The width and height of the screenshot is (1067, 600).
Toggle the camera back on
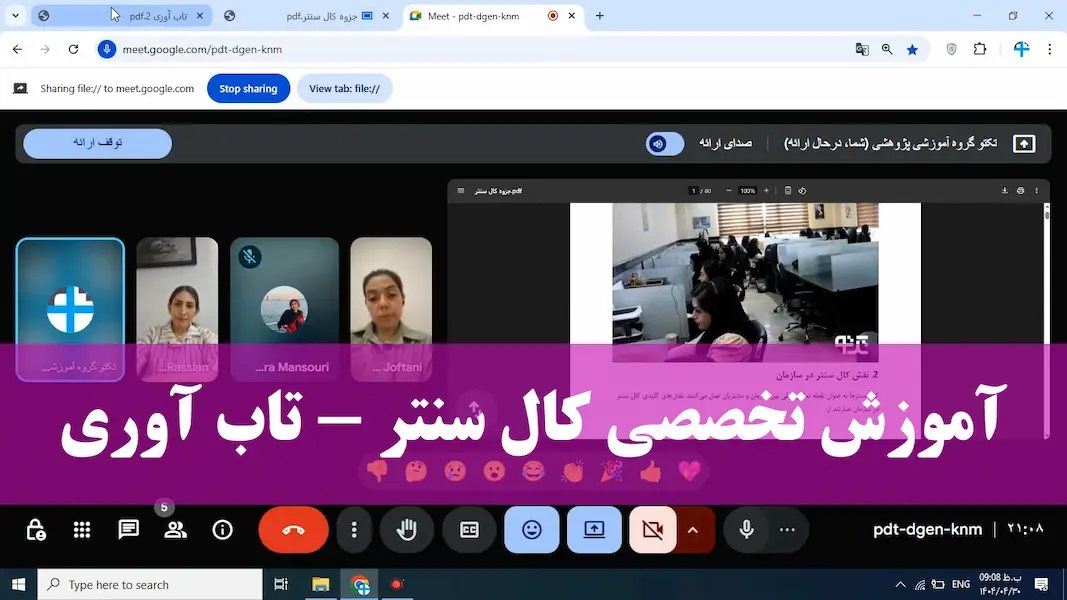pos(651,530)
